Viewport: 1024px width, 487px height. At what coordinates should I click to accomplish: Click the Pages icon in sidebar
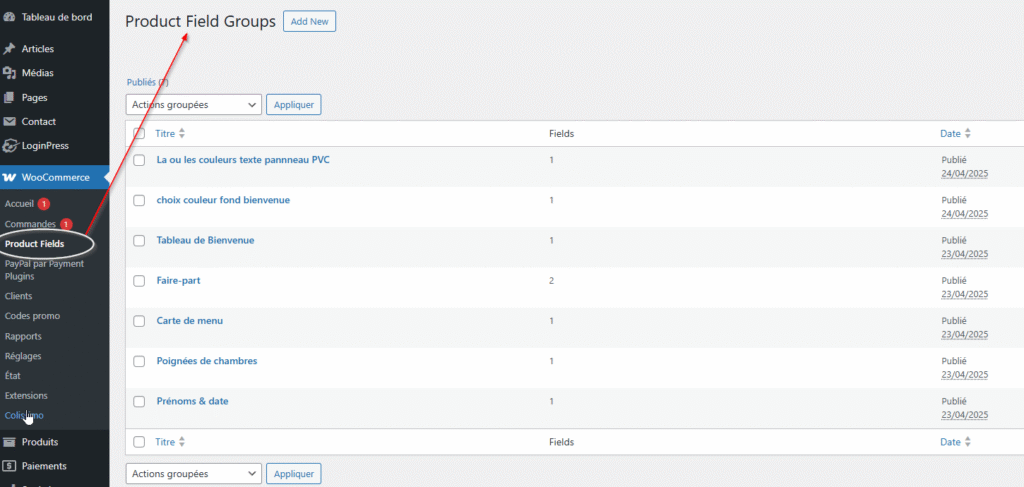click(x=10, y=98)
